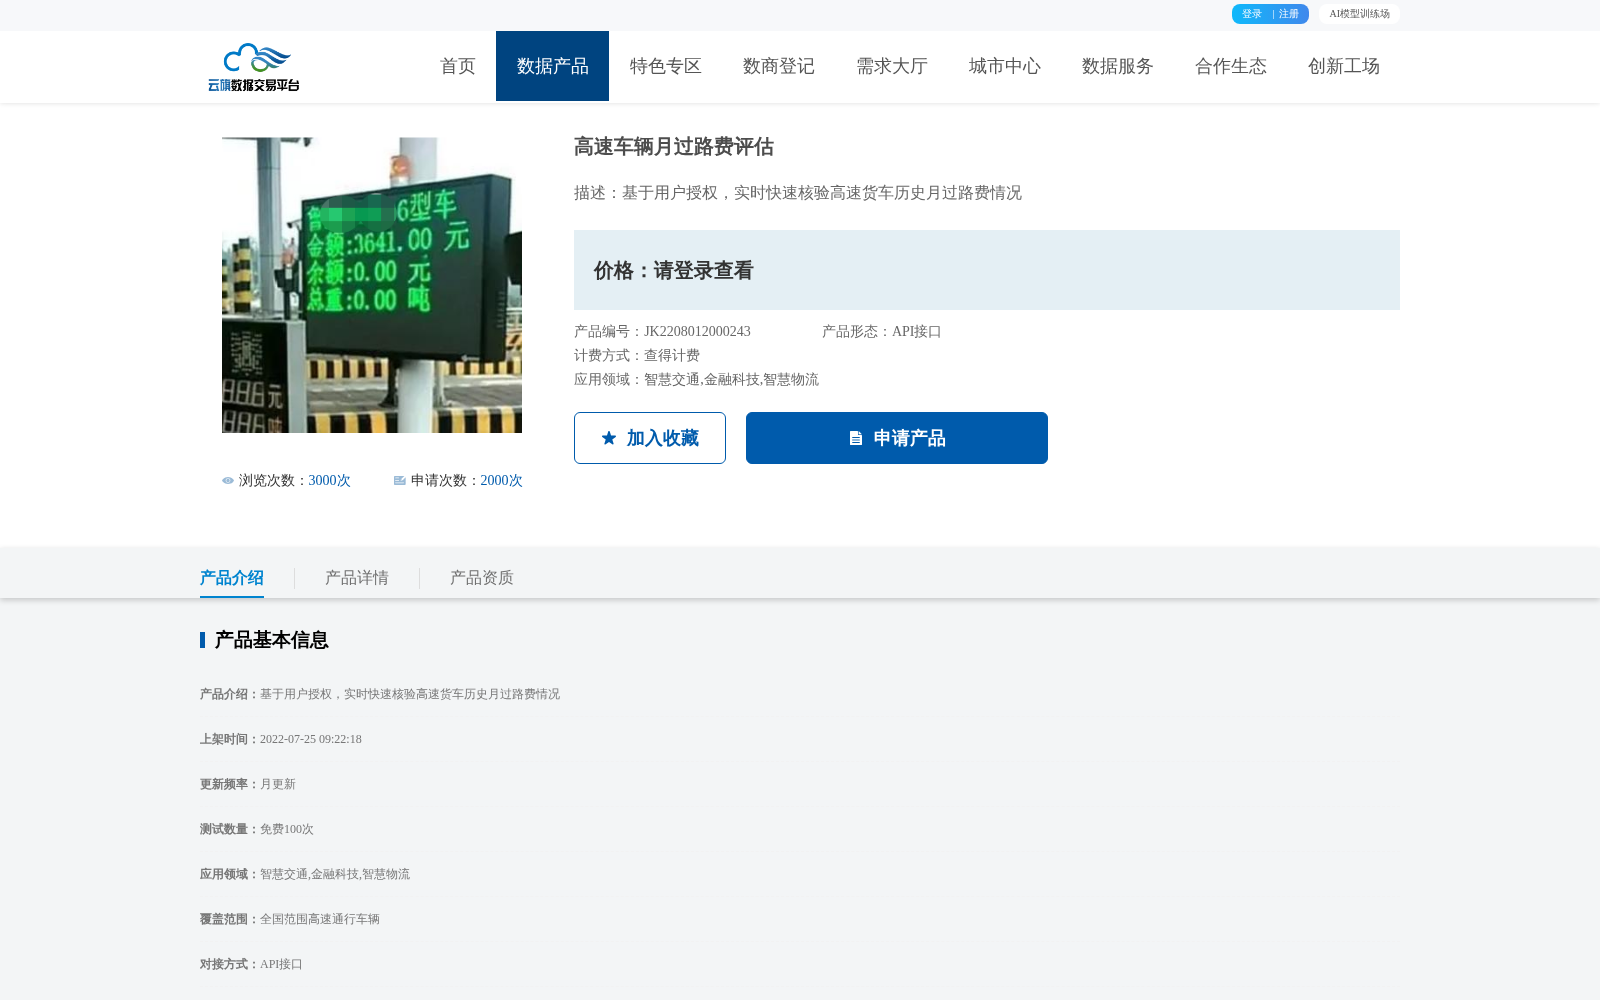Click 2000次 application count value
Viewport: 1600px width, 1000px height.
(x=502, y=481)
